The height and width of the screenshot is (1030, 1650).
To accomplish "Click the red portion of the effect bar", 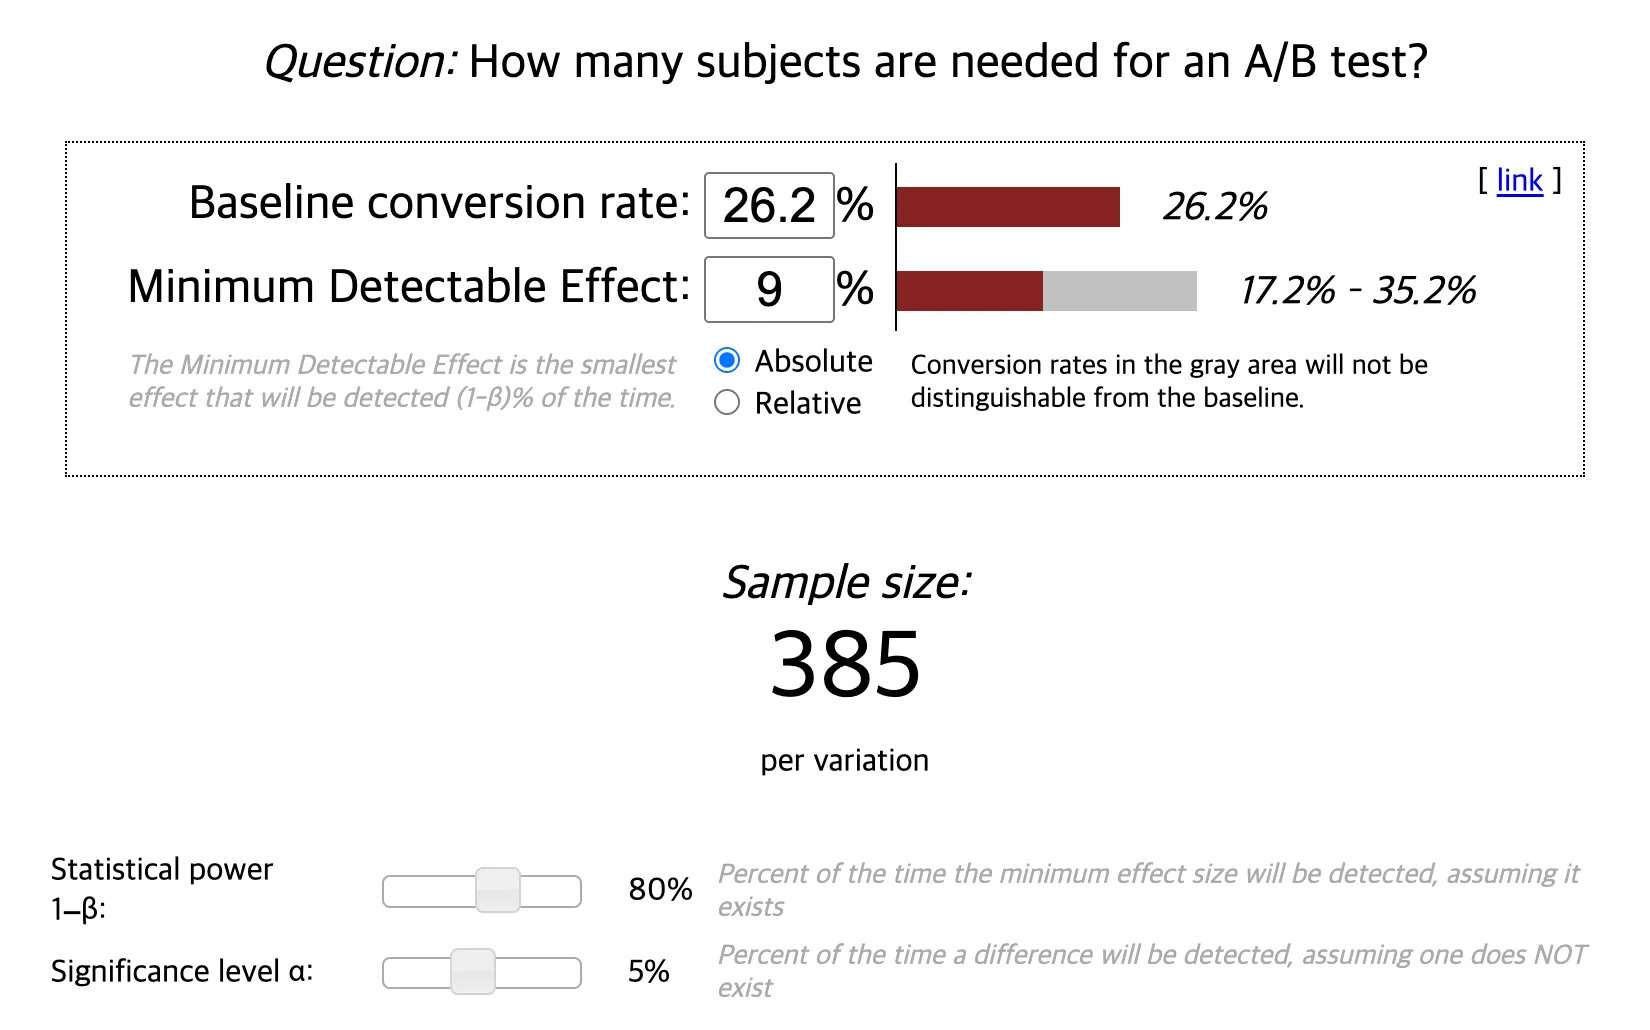I will pos(970,291).
